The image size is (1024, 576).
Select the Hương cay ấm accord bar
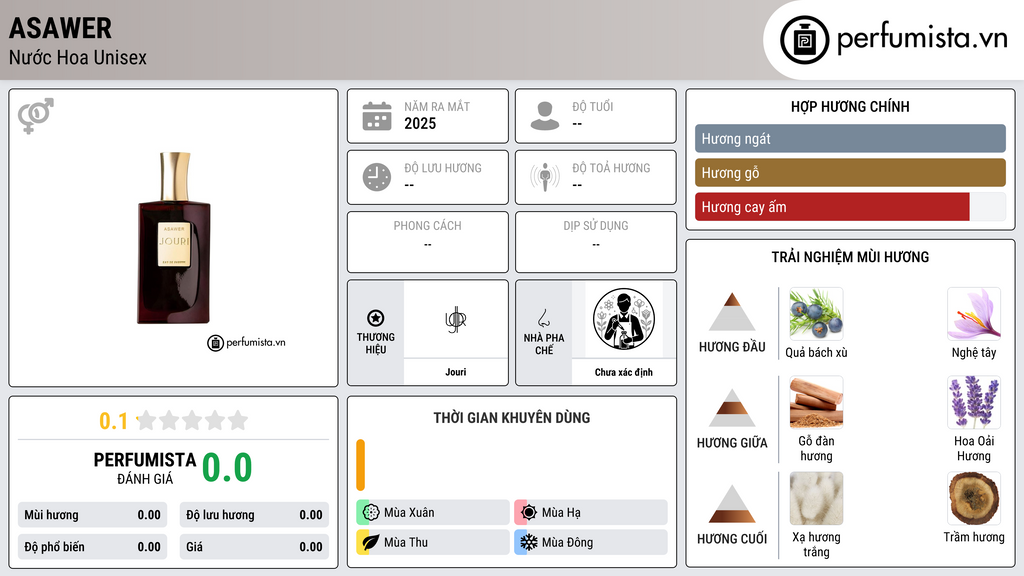850,207
